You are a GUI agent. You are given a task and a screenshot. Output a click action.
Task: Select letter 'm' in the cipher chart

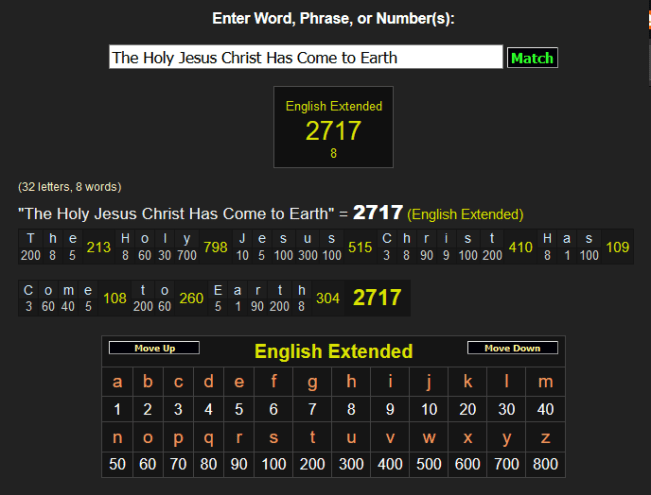(544, 381)
